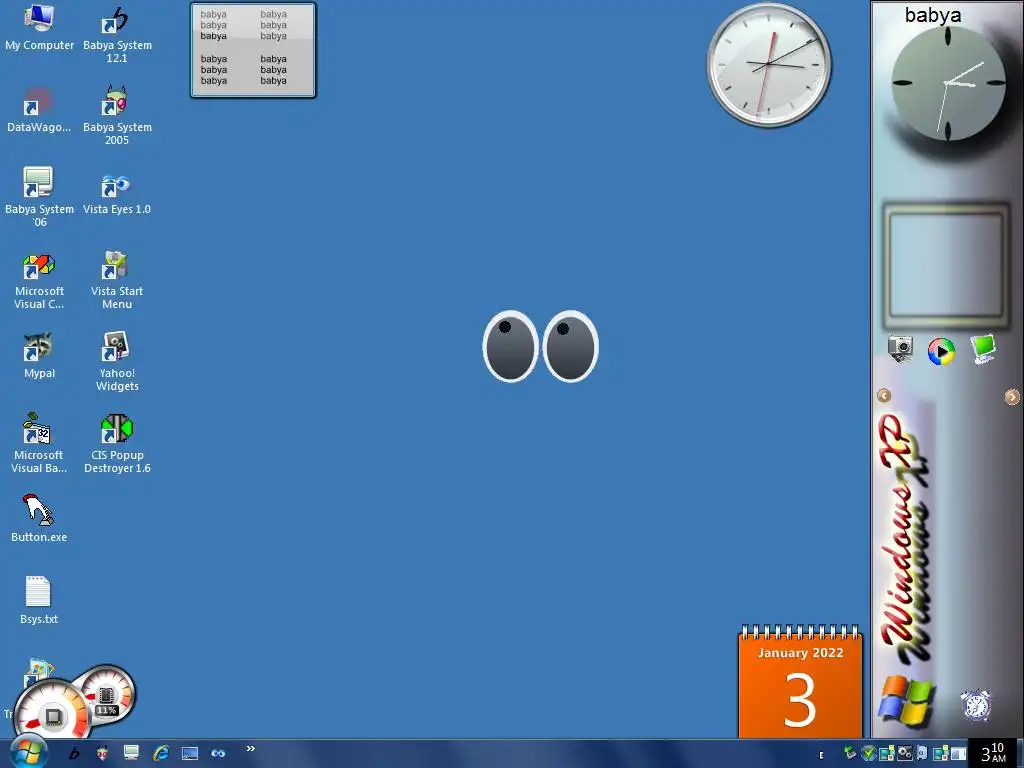This screenshot has height=768, width=1024.
Task: Click the Windows flag logo in sidebar
Action: 906,701
